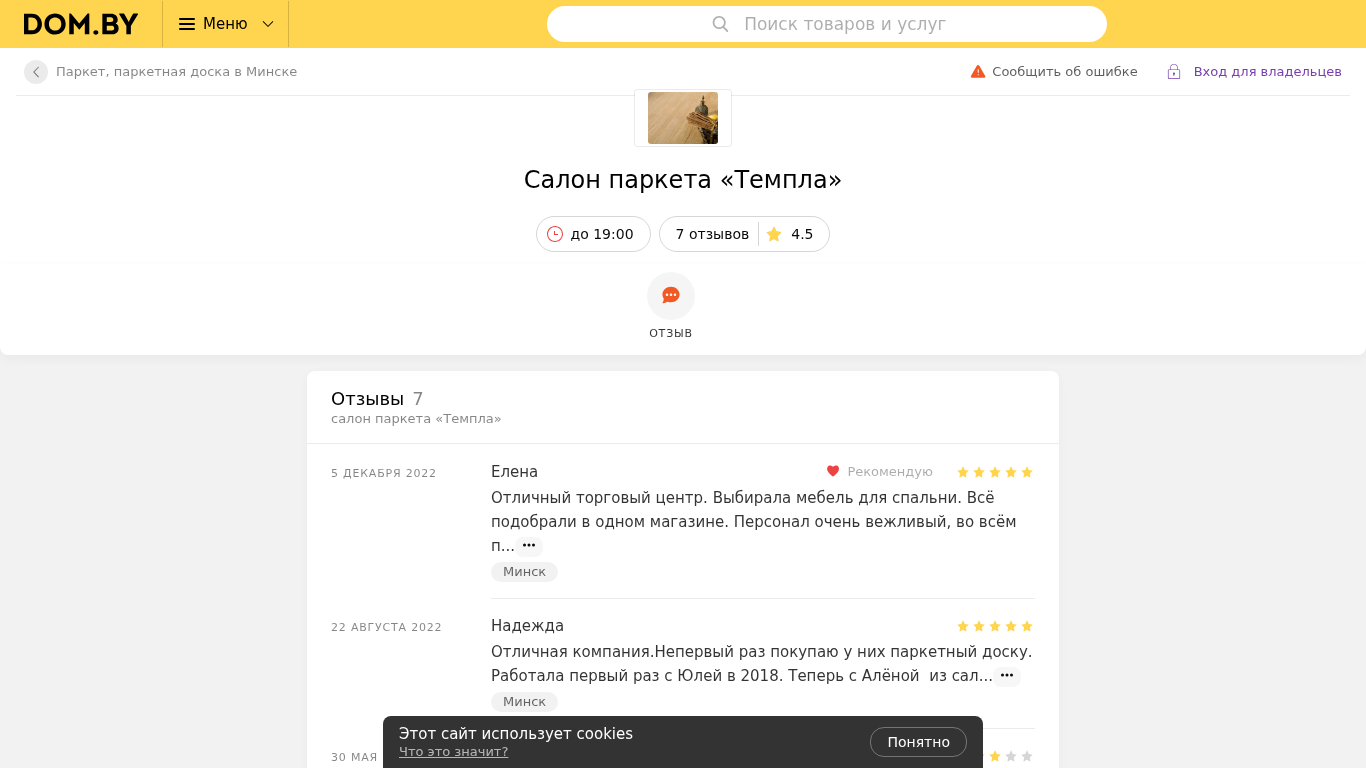
Task: Click the 7 отзывов button
Action: pyautogui.click(x=712, y=234)
